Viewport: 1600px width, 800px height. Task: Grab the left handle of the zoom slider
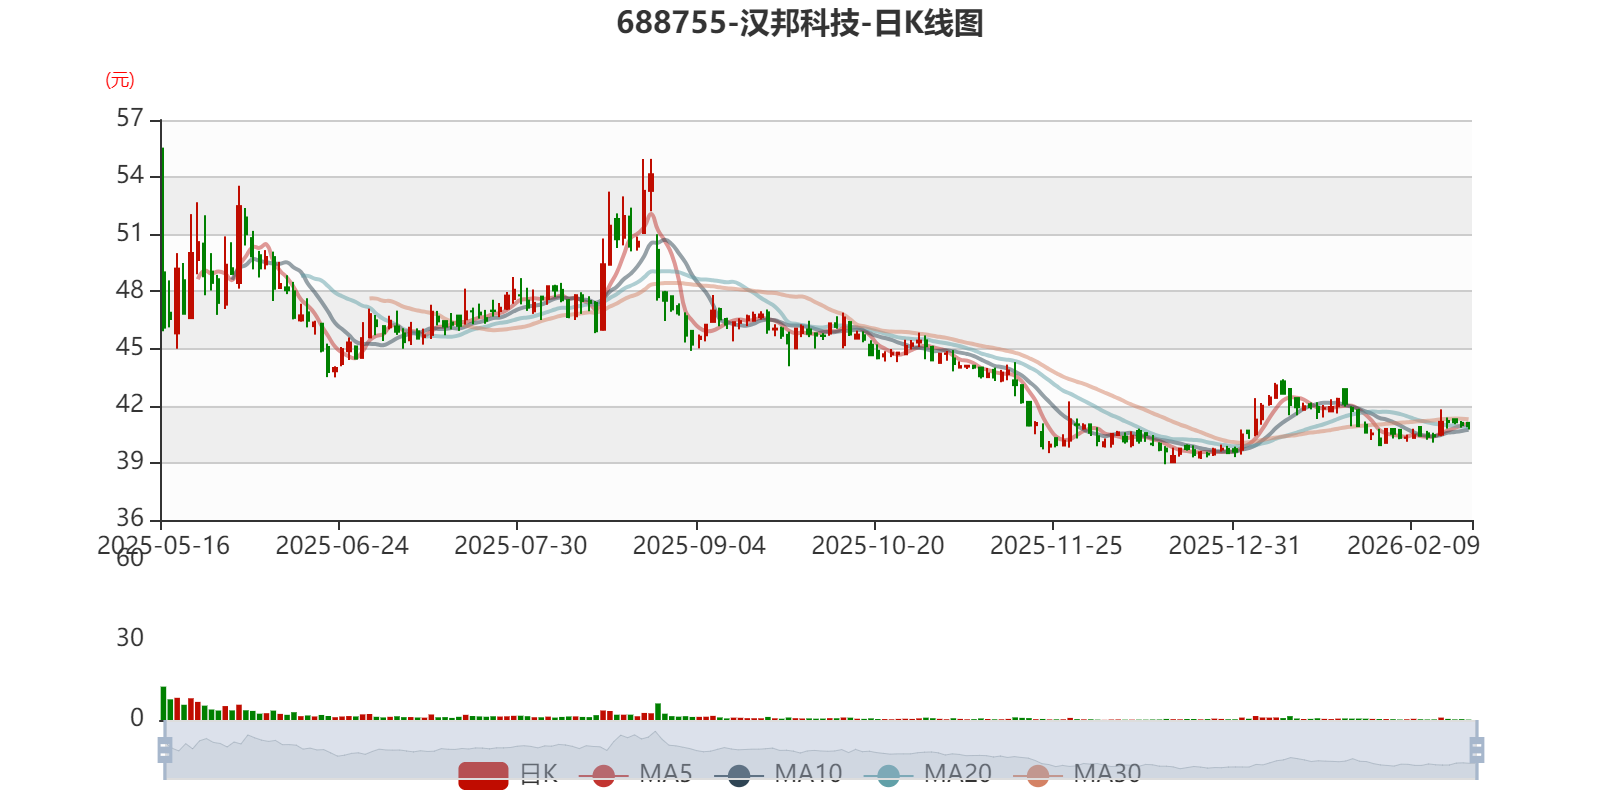click(165, 749)
